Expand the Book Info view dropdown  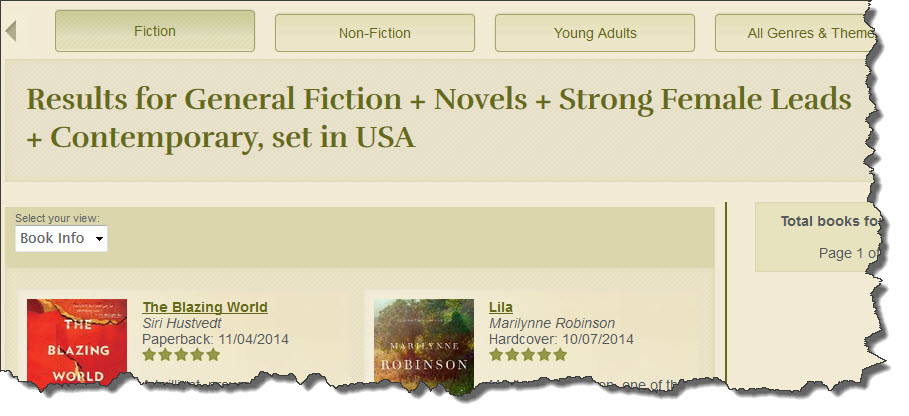click(62, 239)
